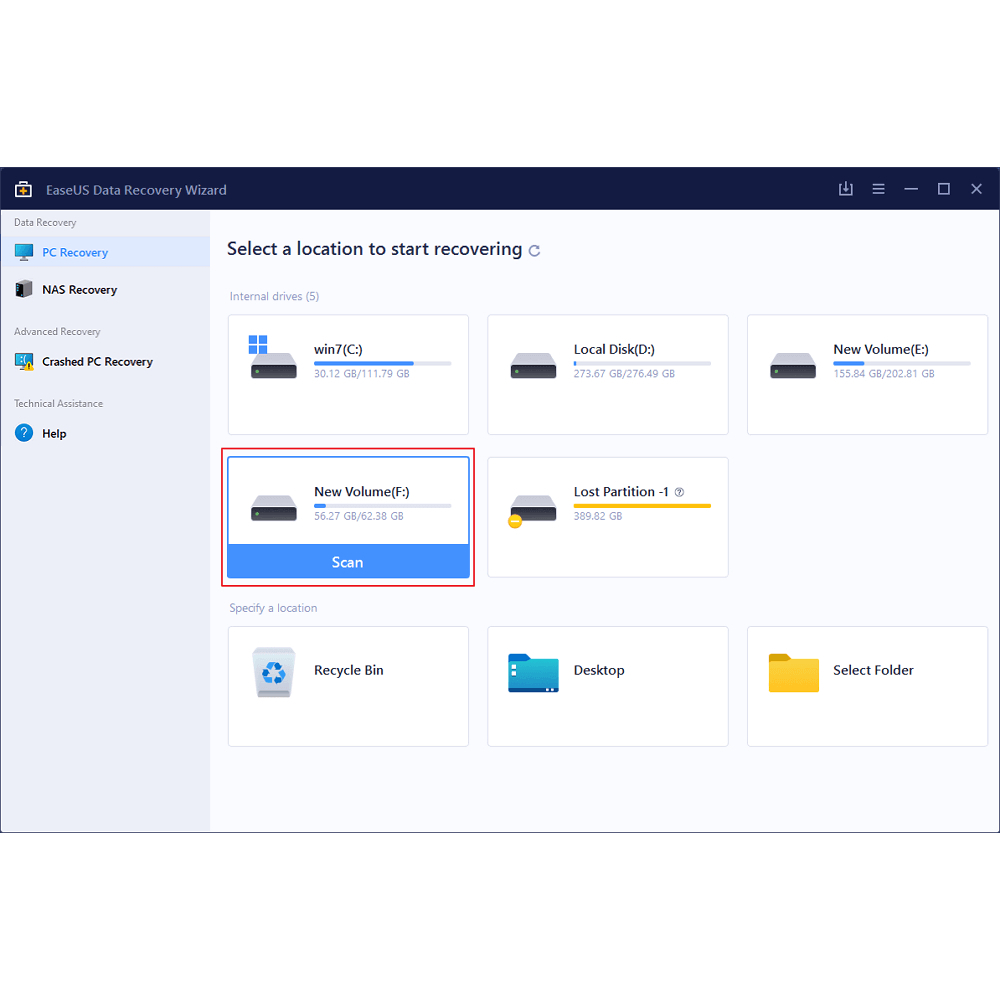Click the Recycle Bin icon
Viewport: 1000px width, 1000px height.
click(x=273, y=672)
